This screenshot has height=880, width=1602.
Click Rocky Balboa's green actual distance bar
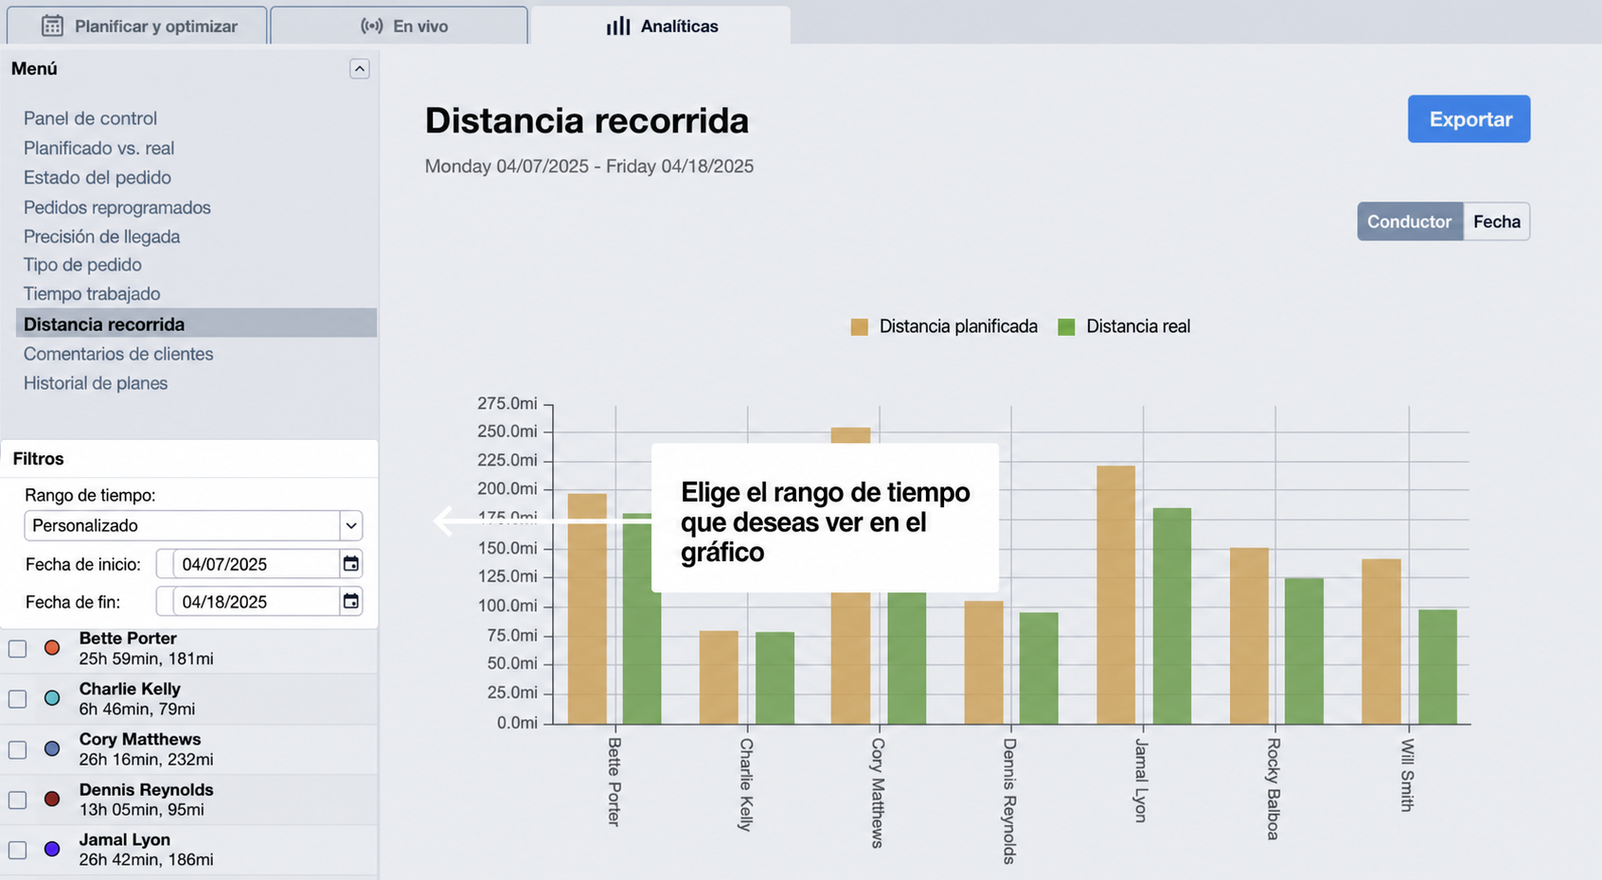1304,651
